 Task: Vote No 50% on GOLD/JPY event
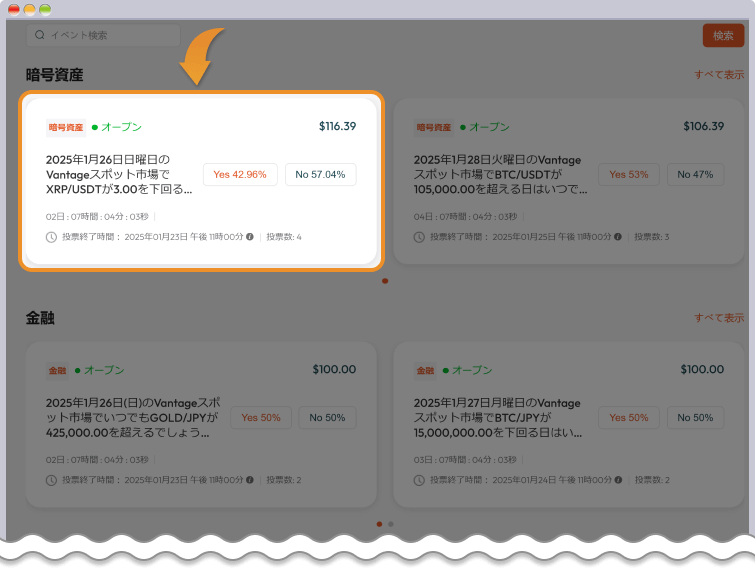[327, 417]
